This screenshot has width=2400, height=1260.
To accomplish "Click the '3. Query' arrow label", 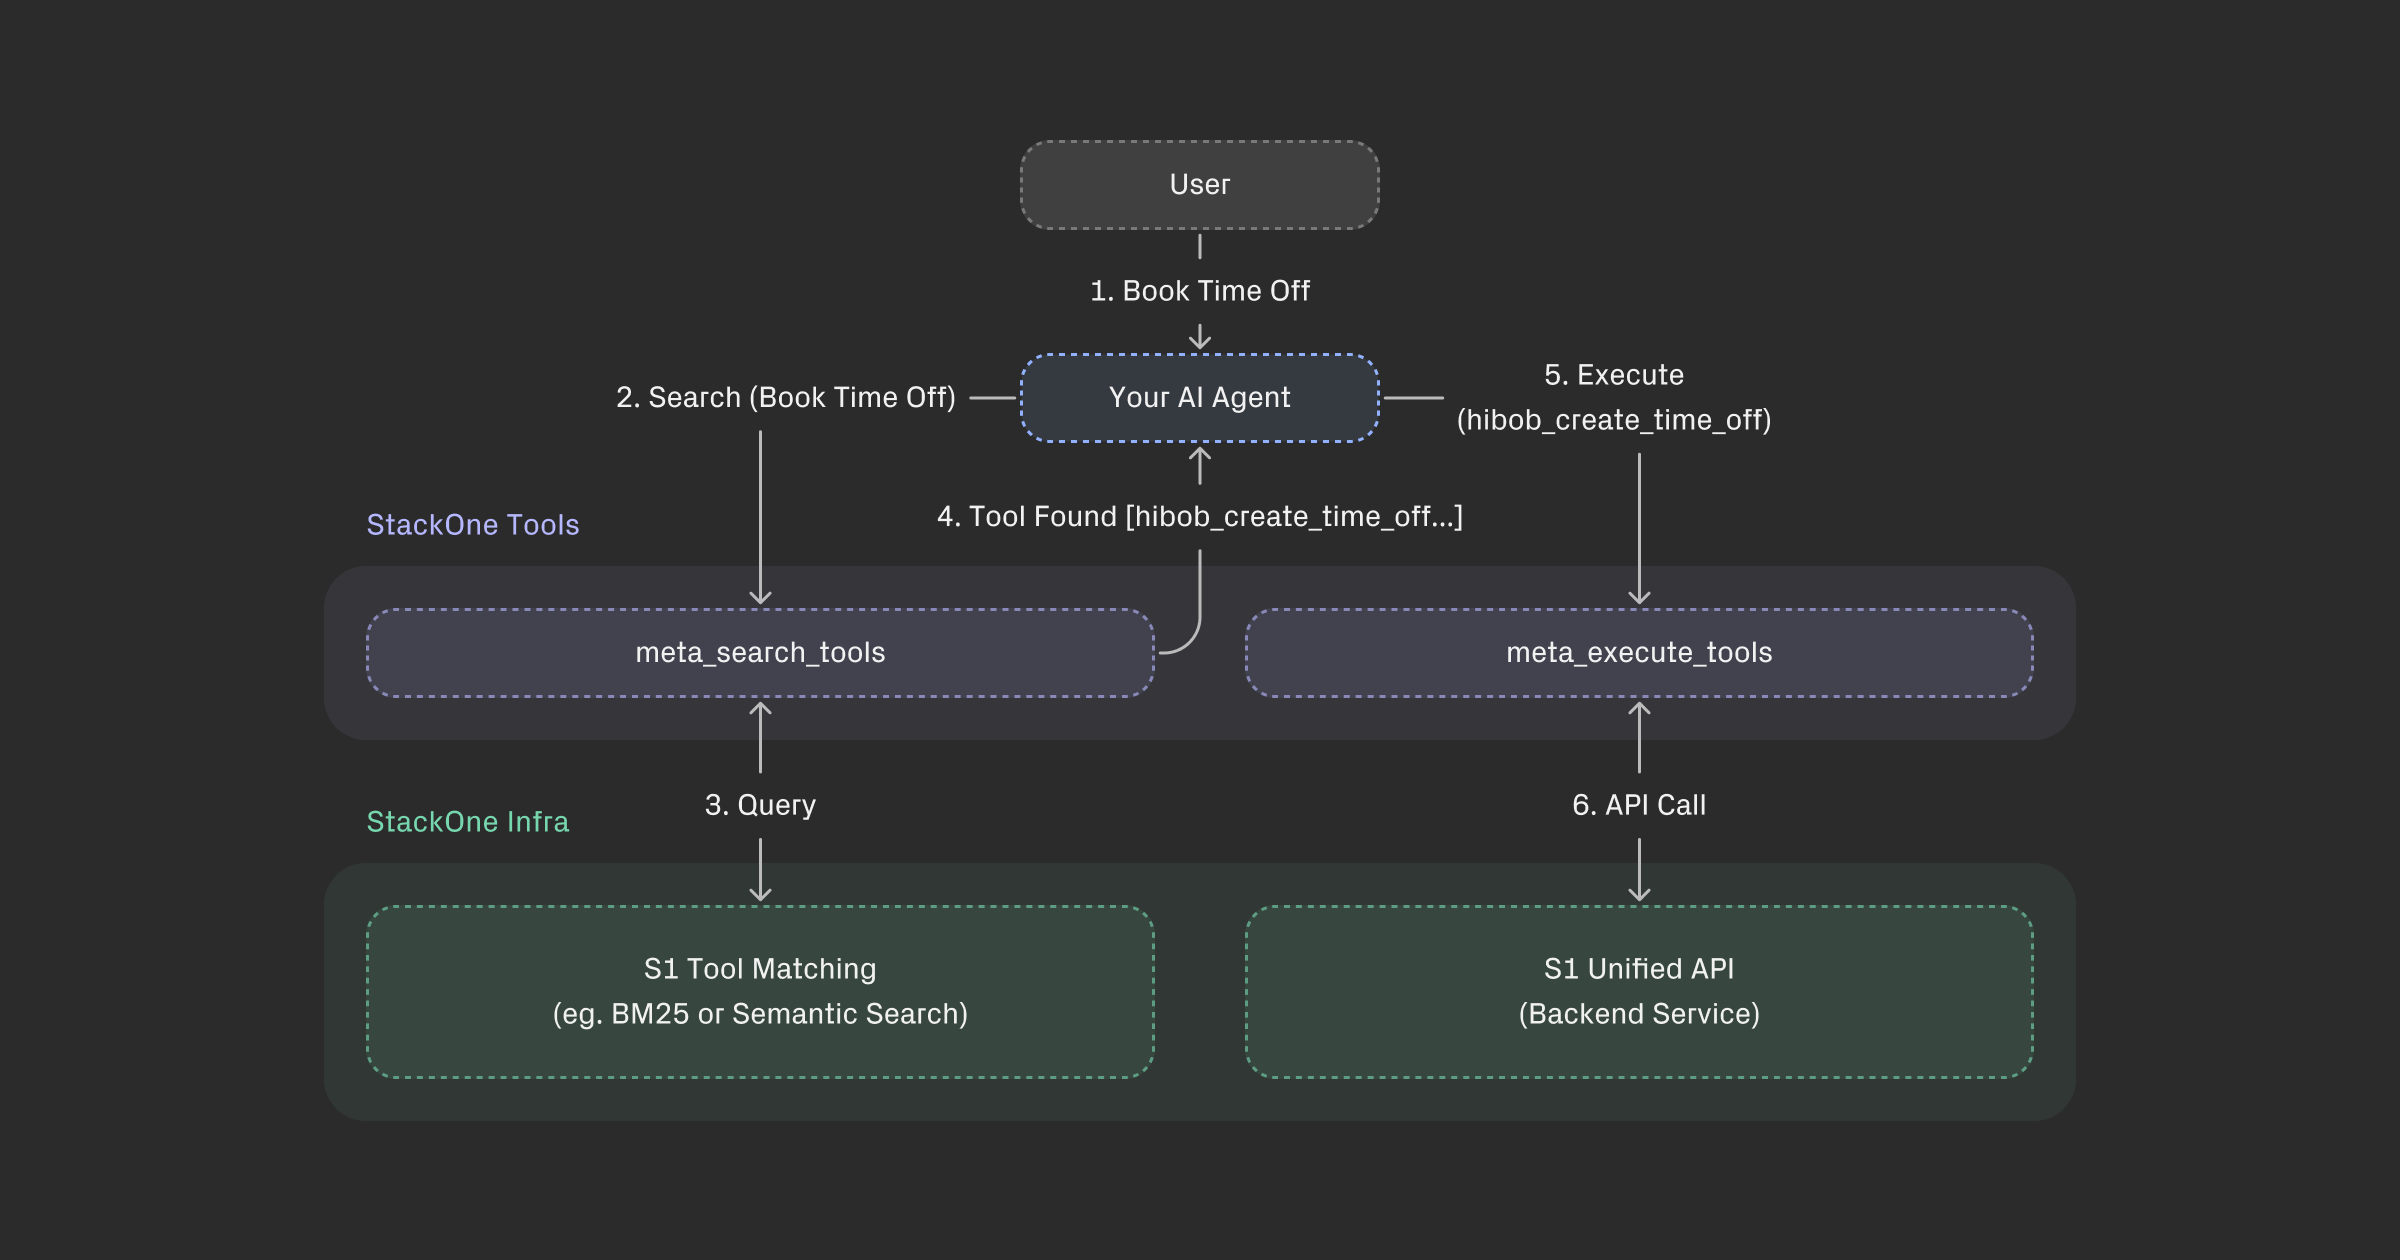I will click(761, 804).
